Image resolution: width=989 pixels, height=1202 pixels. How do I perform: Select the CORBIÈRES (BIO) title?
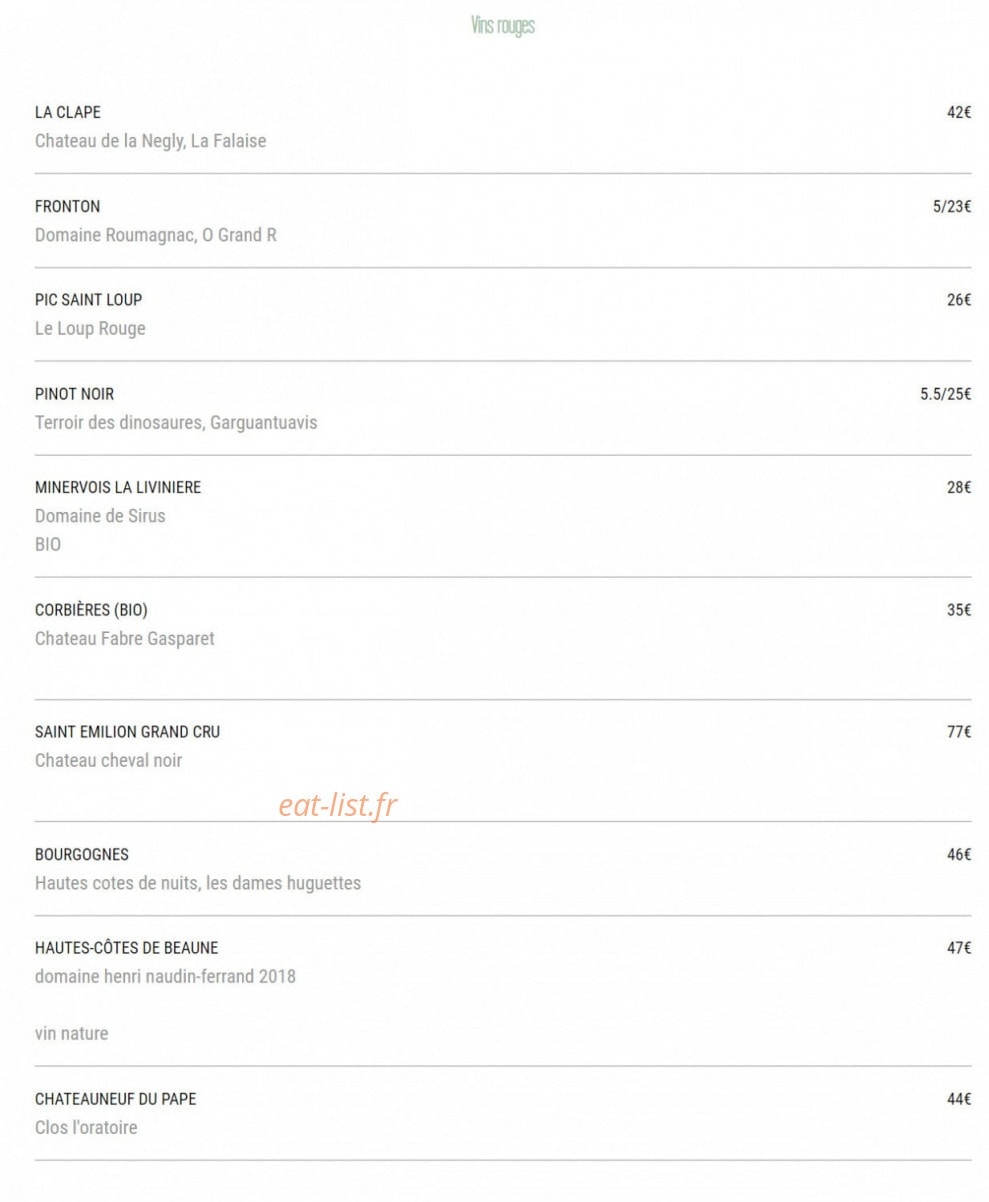click(x=91, y=610)
